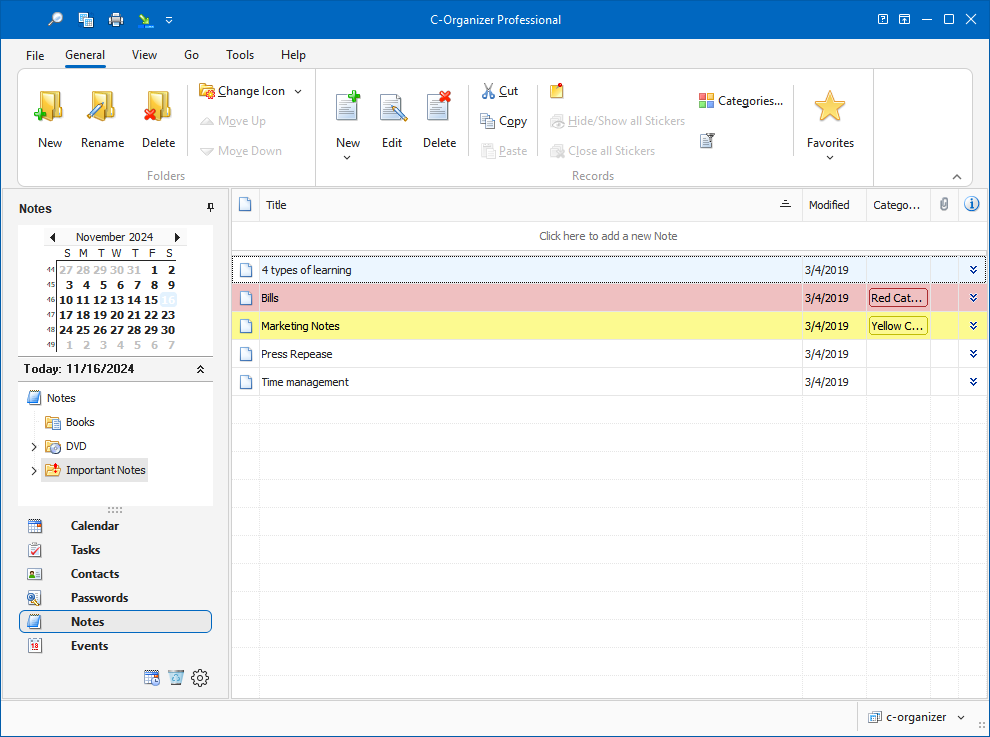Open the Favorites star menu
The width and height of the screenshot is (990, 737).
[x=830, y=124]
